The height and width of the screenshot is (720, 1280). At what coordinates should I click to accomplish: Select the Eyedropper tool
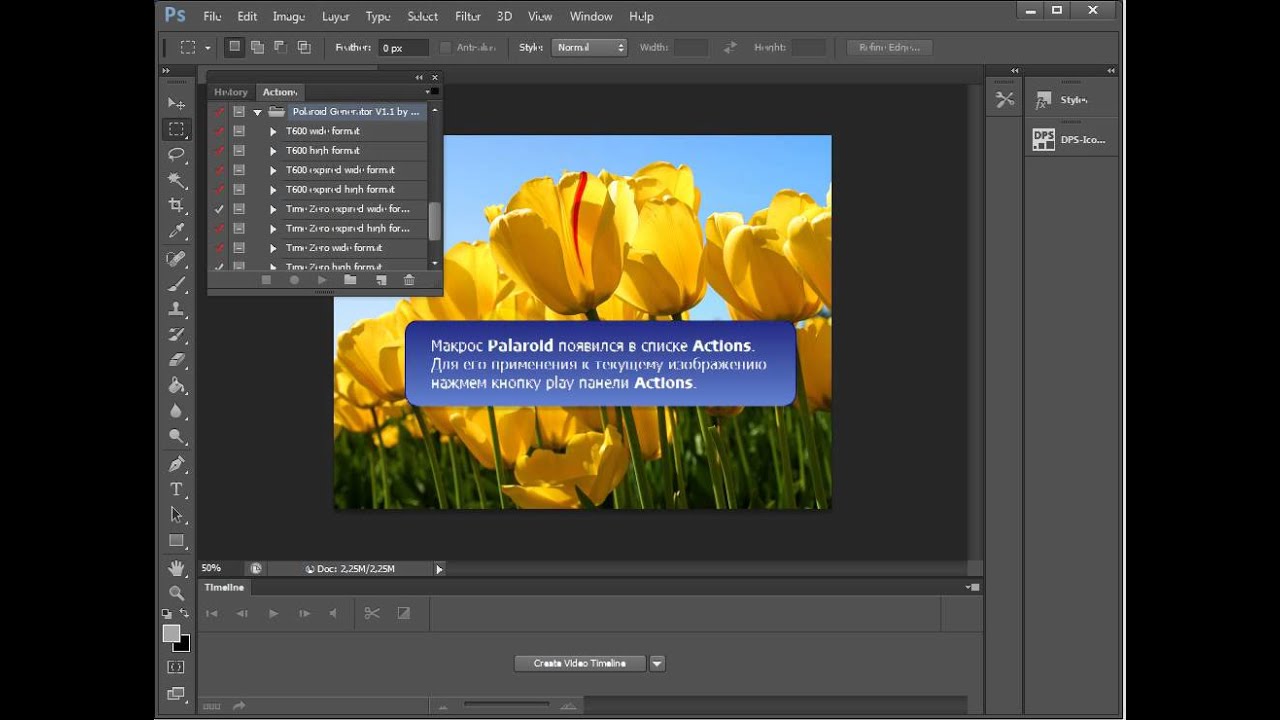pos(177,231)
